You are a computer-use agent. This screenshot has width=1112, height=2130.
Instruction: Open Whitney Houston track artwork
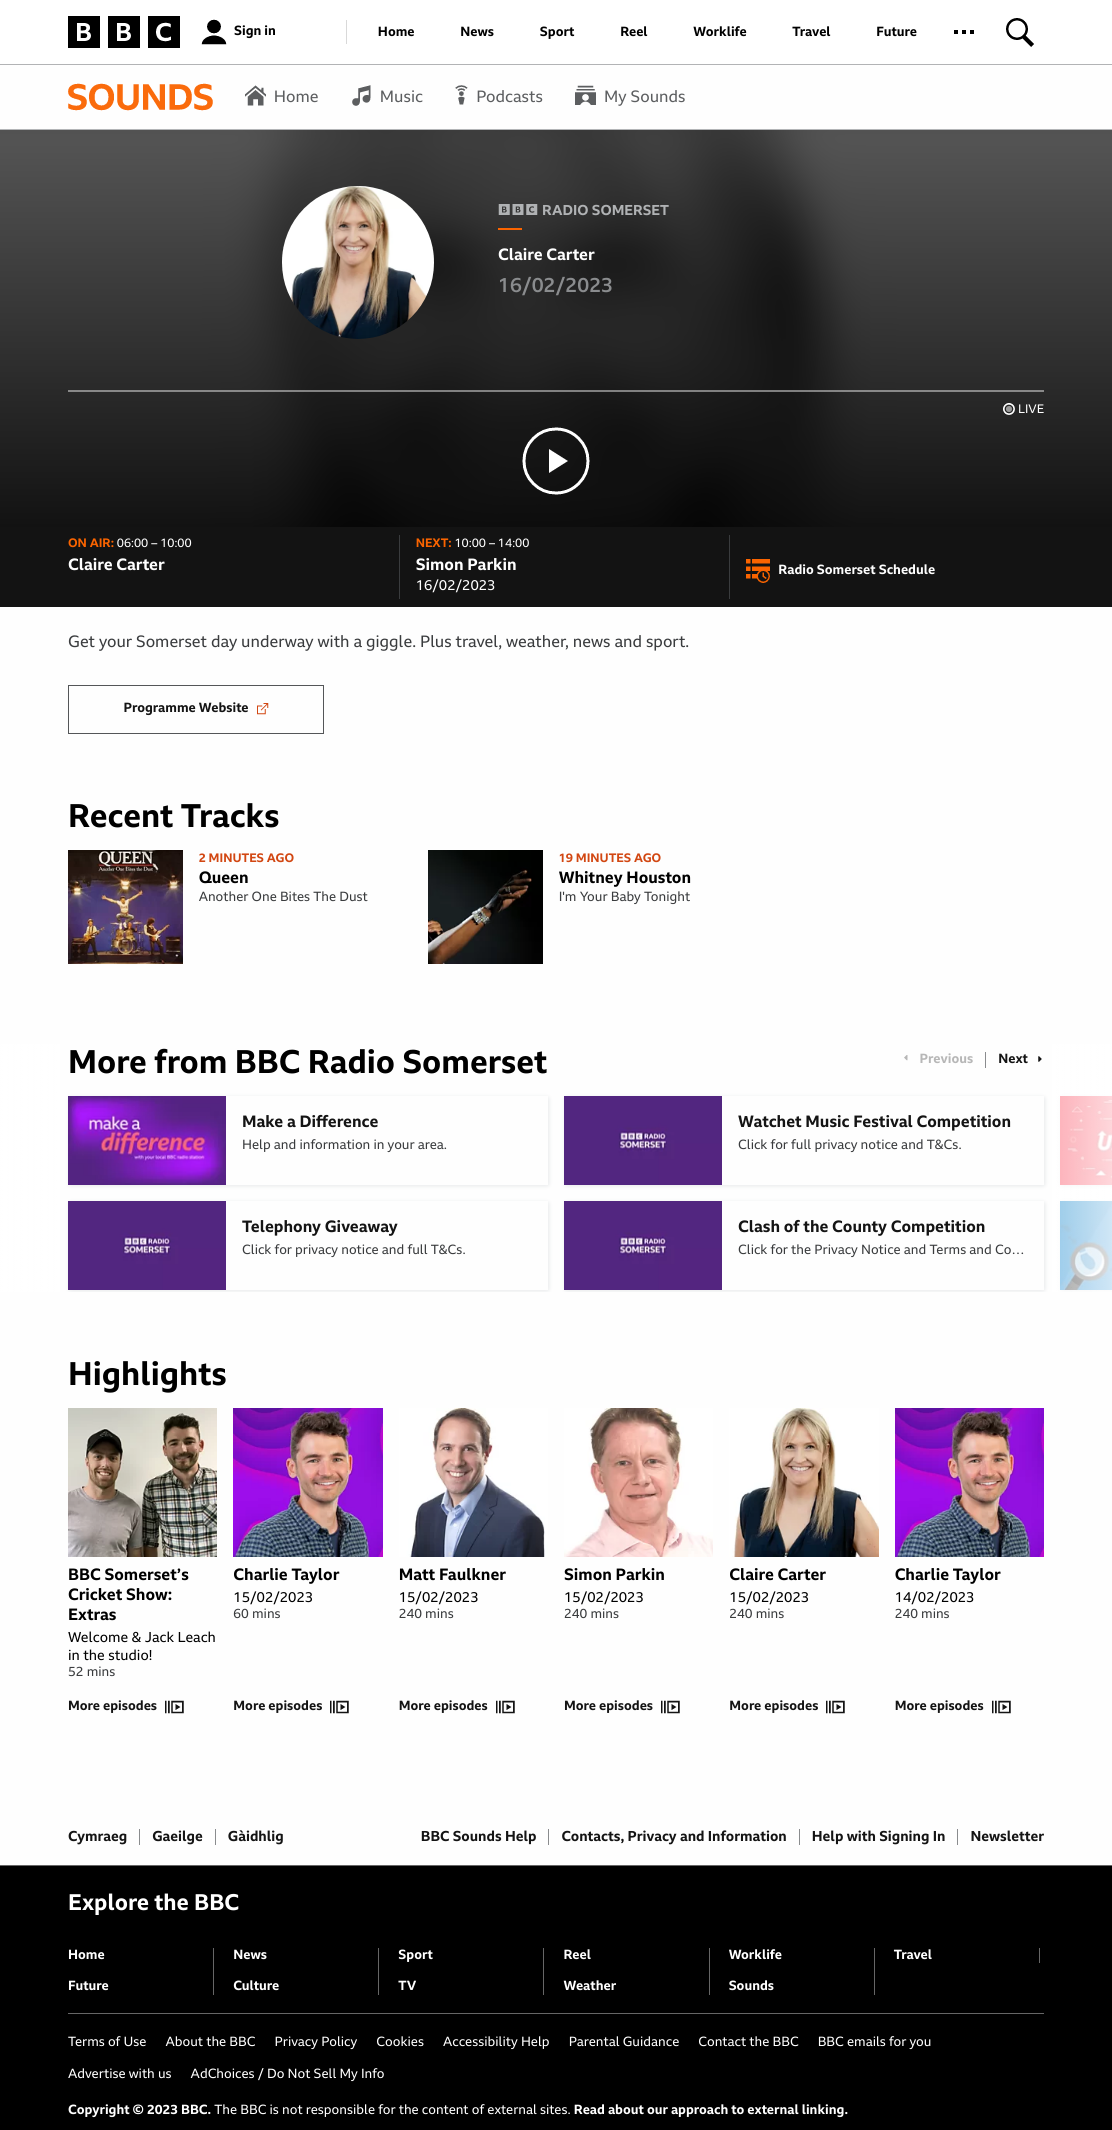(x=485, y=907)
